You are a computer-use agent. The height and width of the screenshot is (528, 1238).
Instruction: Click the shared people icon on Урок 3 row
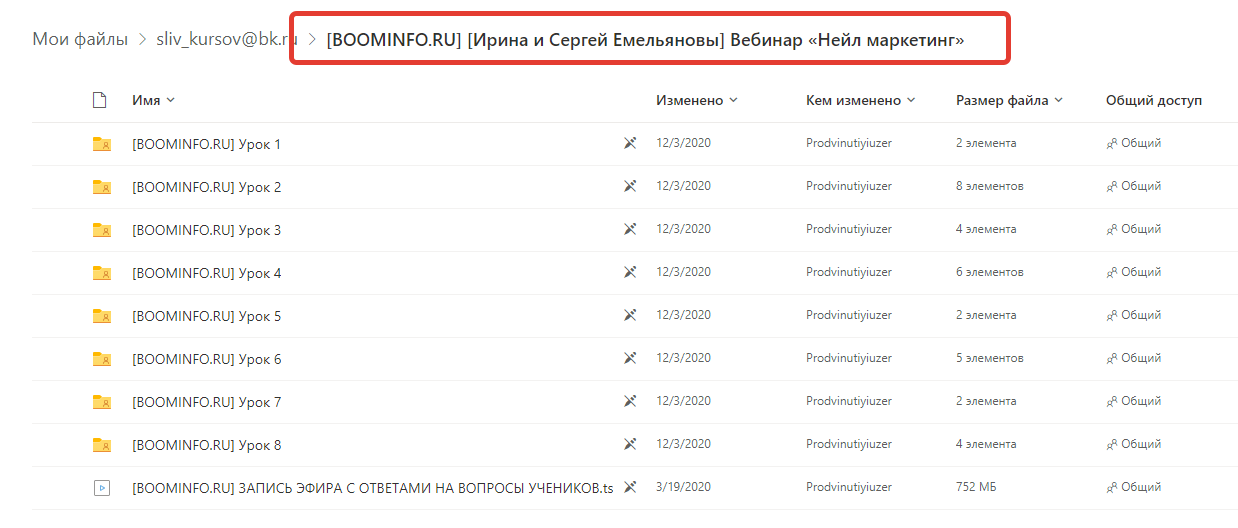coord(1112,230)
